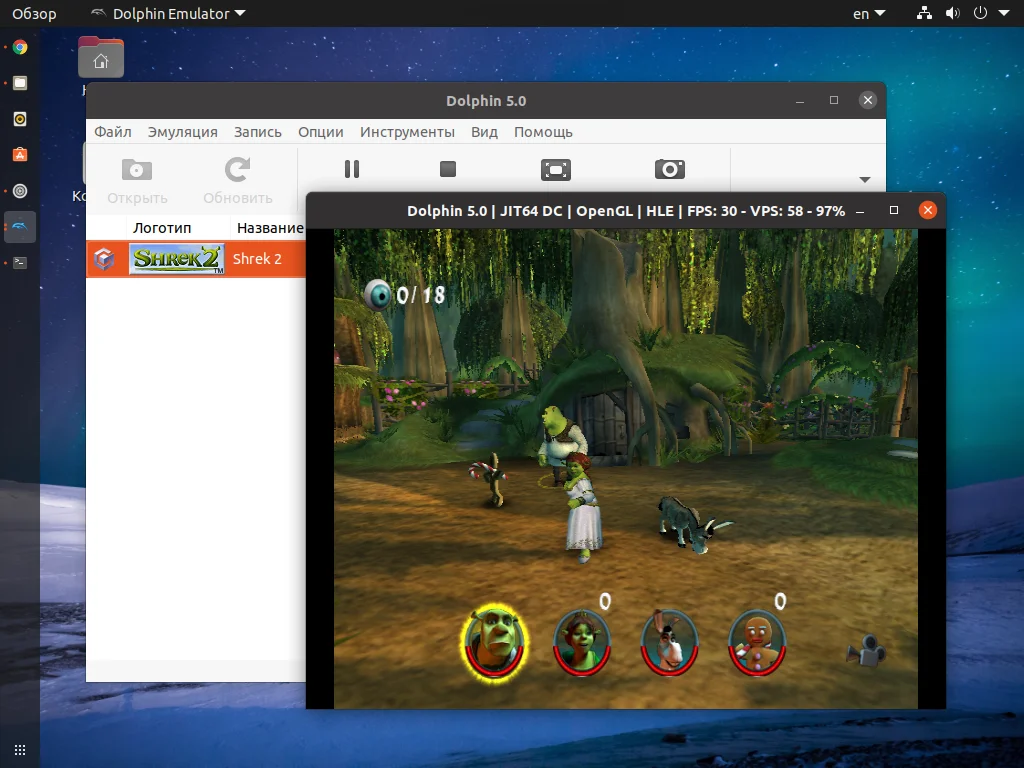Screen dimensions: 1024x768
Task: Sort game list by Логотип column
Action: (x=162, y=228)
